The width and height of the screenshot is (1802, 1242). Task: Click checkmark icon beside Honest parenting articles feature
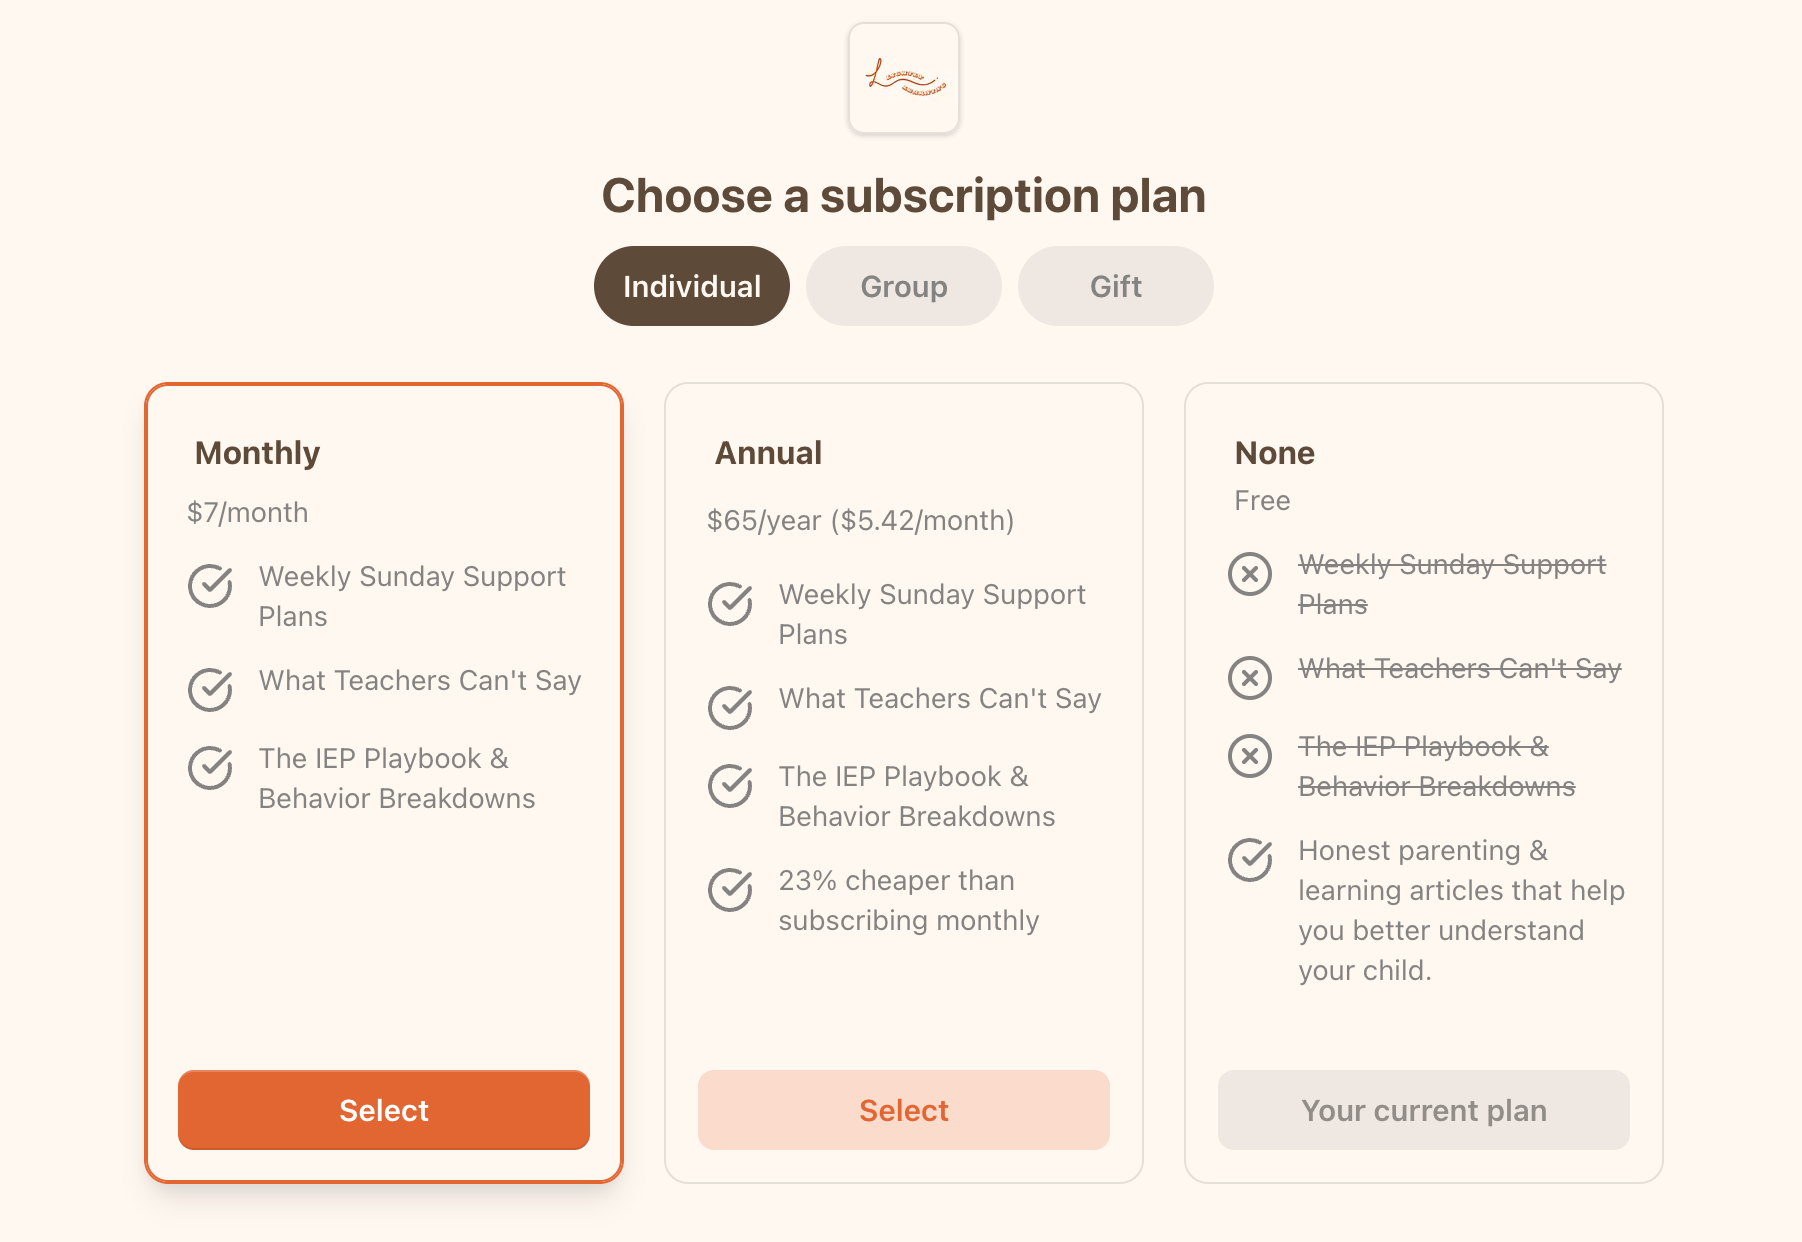coord(1250,860)
